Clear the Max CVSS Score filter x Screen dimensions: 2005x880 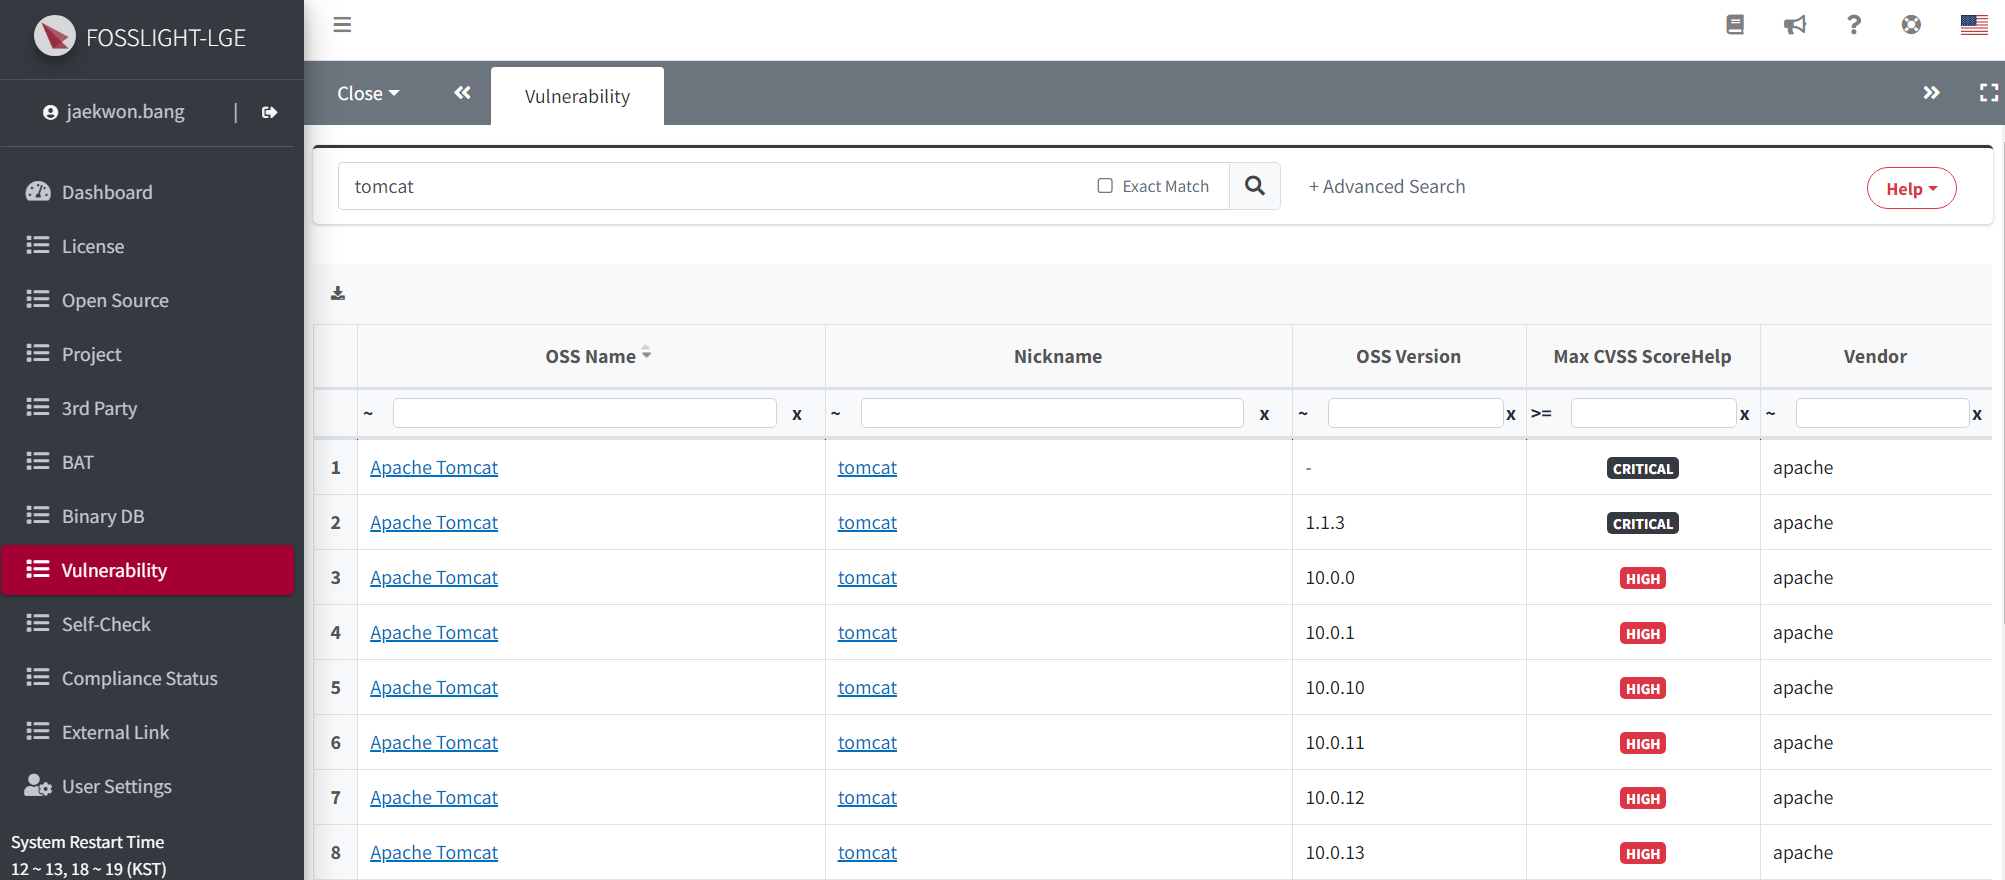[1745, 414]
